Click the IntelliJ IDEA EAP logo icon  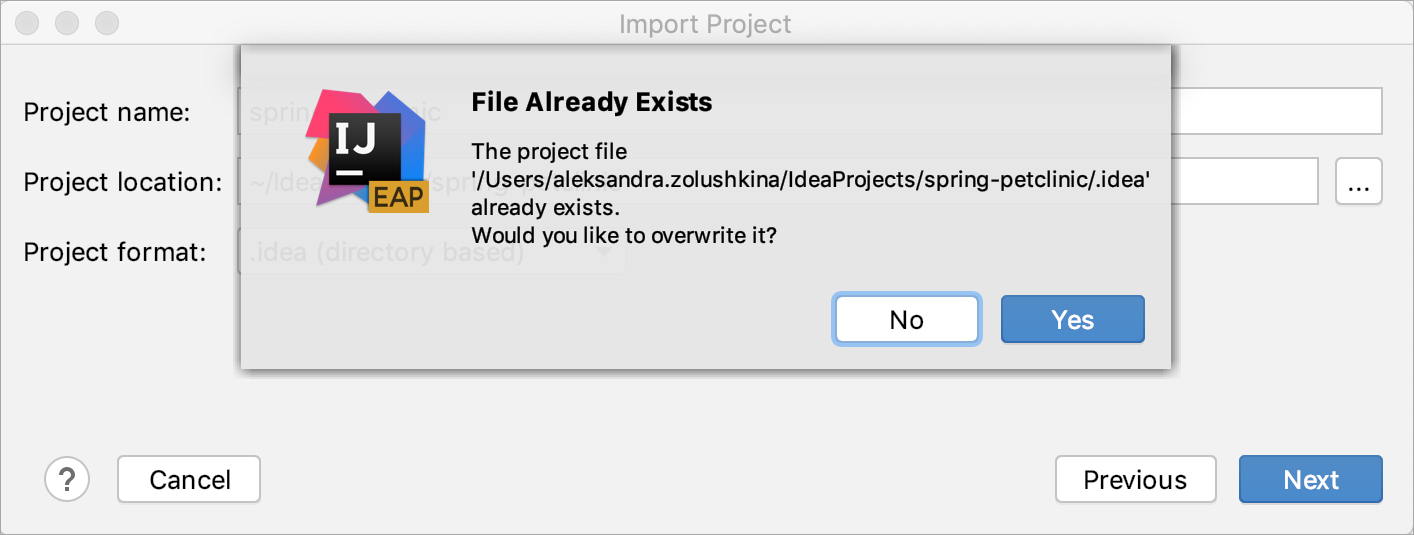pyautogui.click(x=367, y=150)
